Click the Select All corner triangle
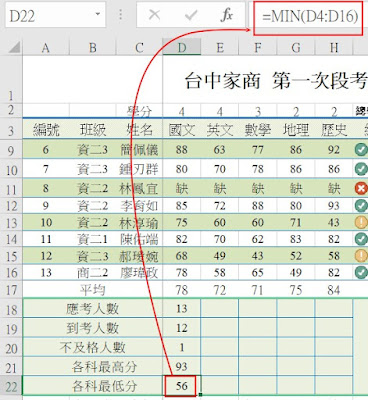This screenshot has width=368, height=400. coord(14,48)
